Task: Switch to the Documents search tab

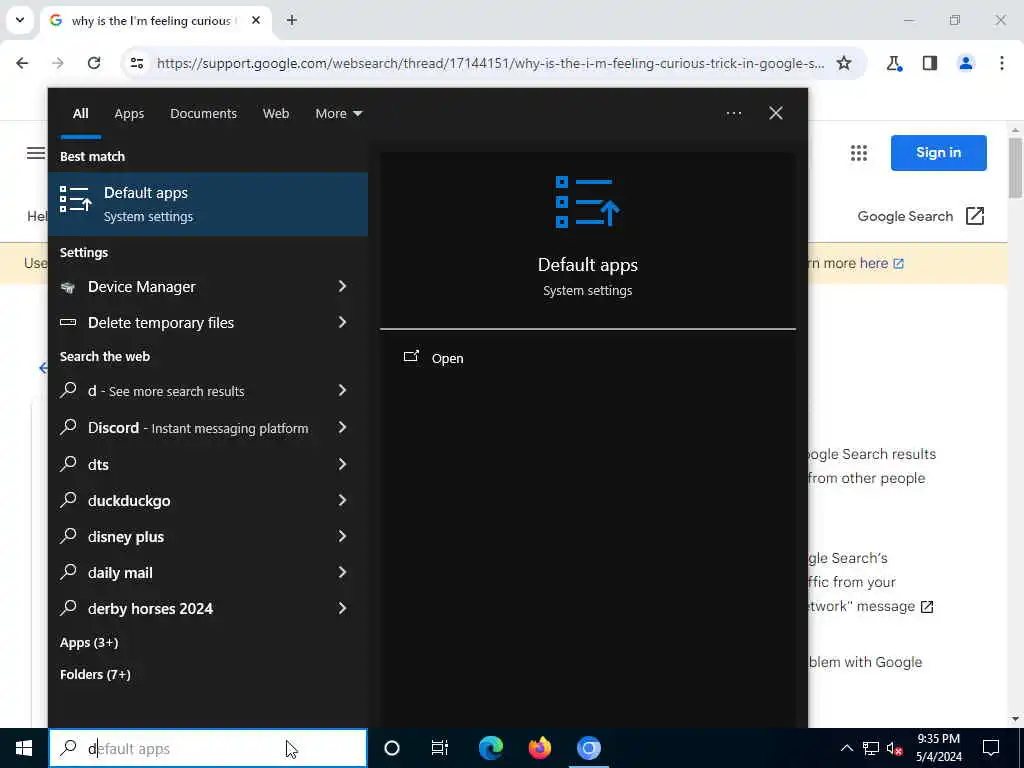Action: [x=203, y=114]
